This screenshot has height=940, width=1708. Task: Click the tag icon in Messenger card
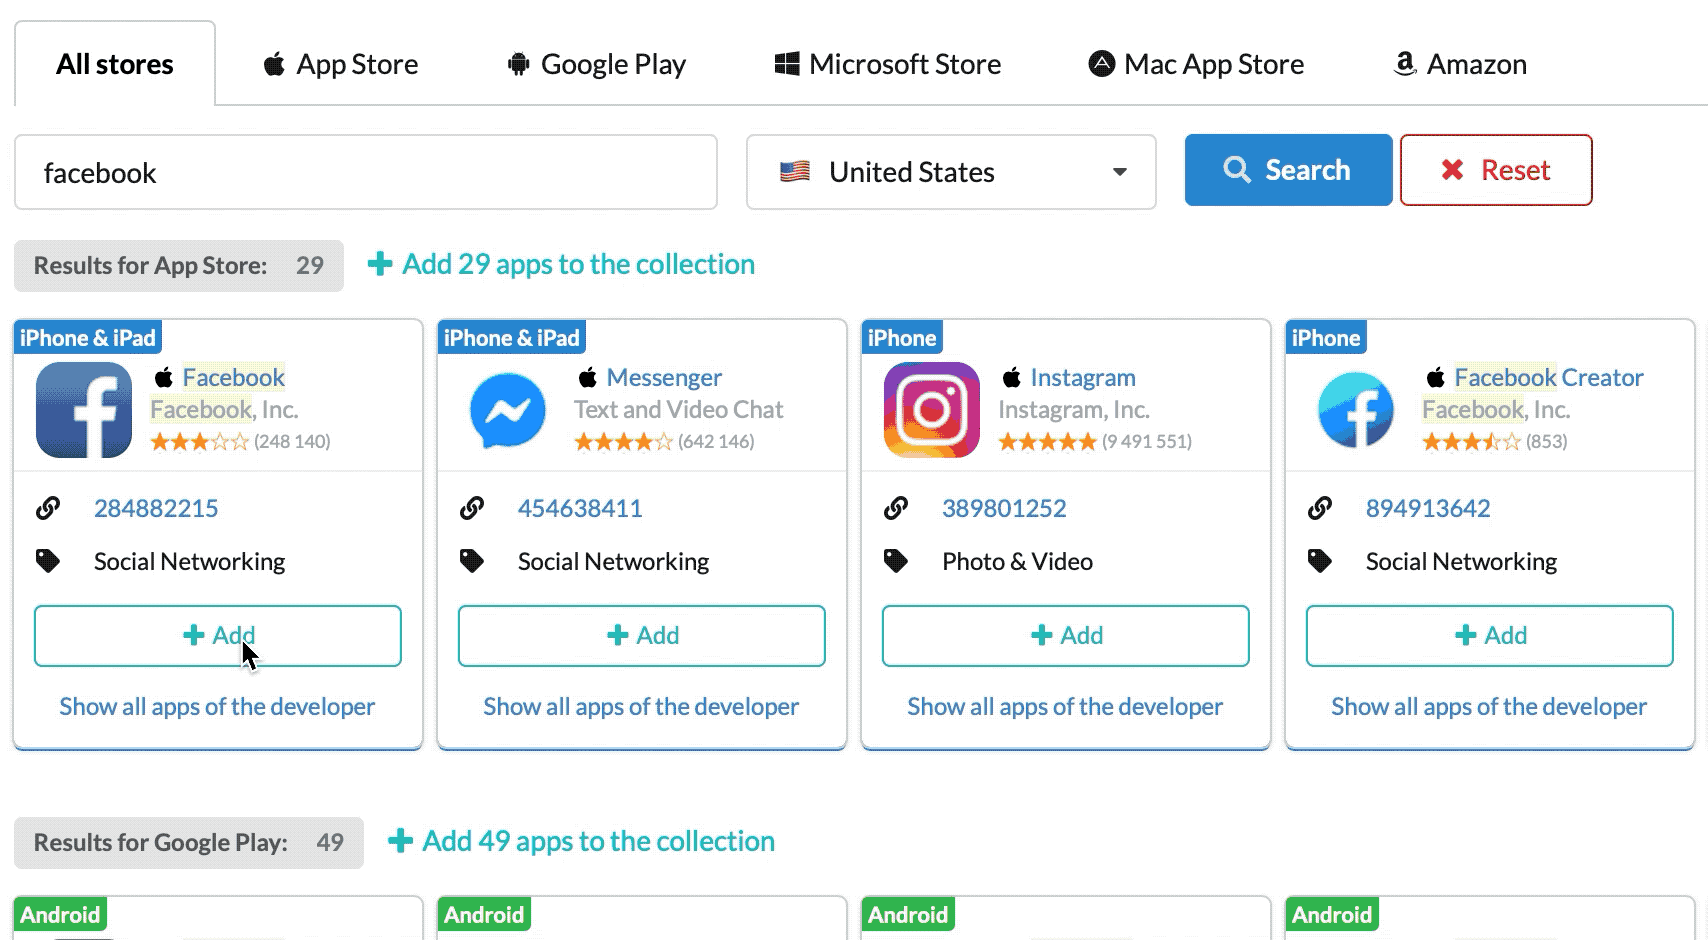pyautogui.click(x=472, y=561)
